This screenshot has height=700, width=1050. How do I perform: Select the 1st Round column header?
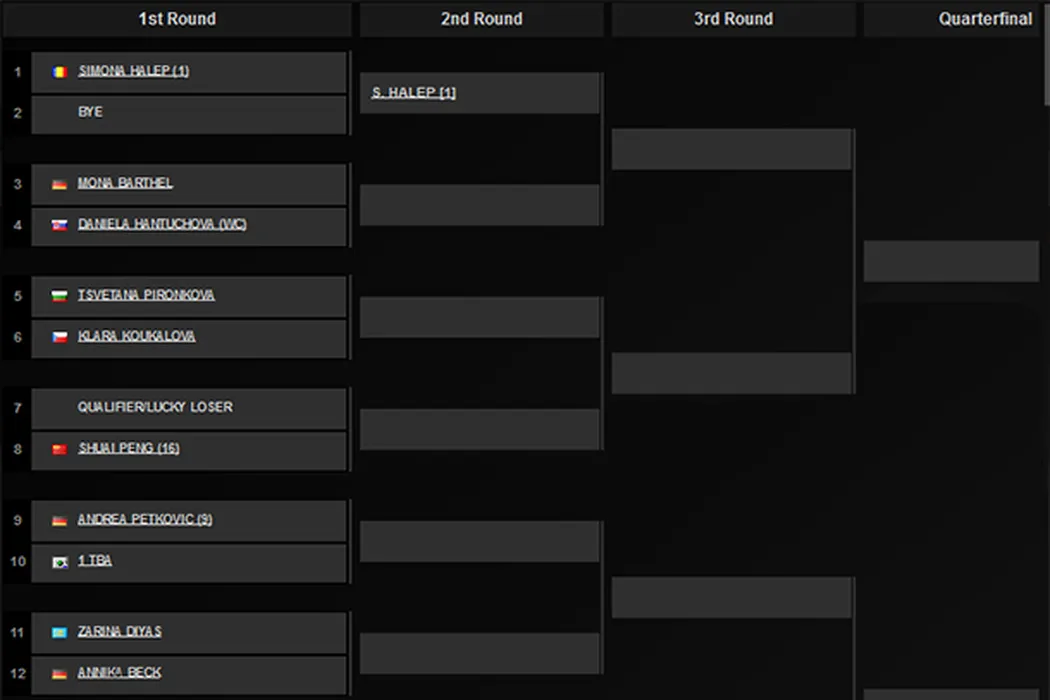point(177,19)
